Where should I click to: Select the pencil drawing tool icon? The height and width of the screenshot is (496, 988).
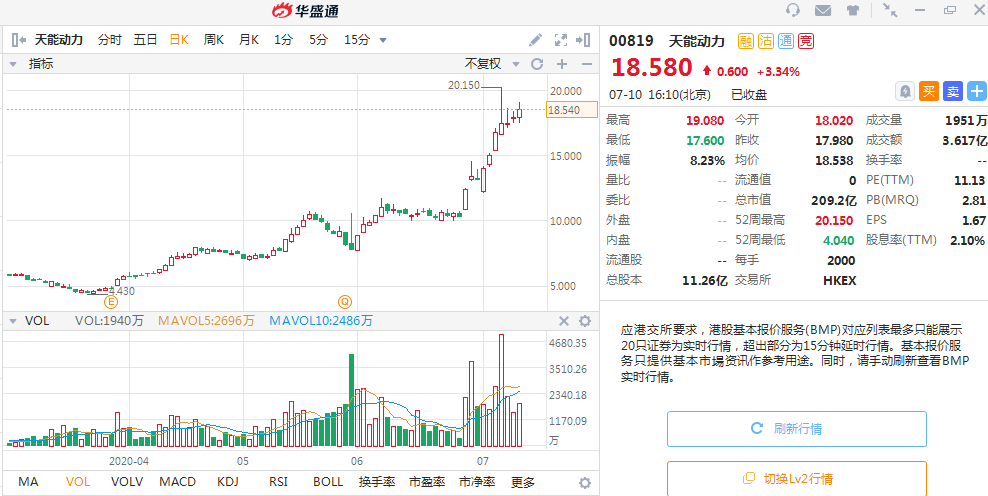[x=535, y=40]
